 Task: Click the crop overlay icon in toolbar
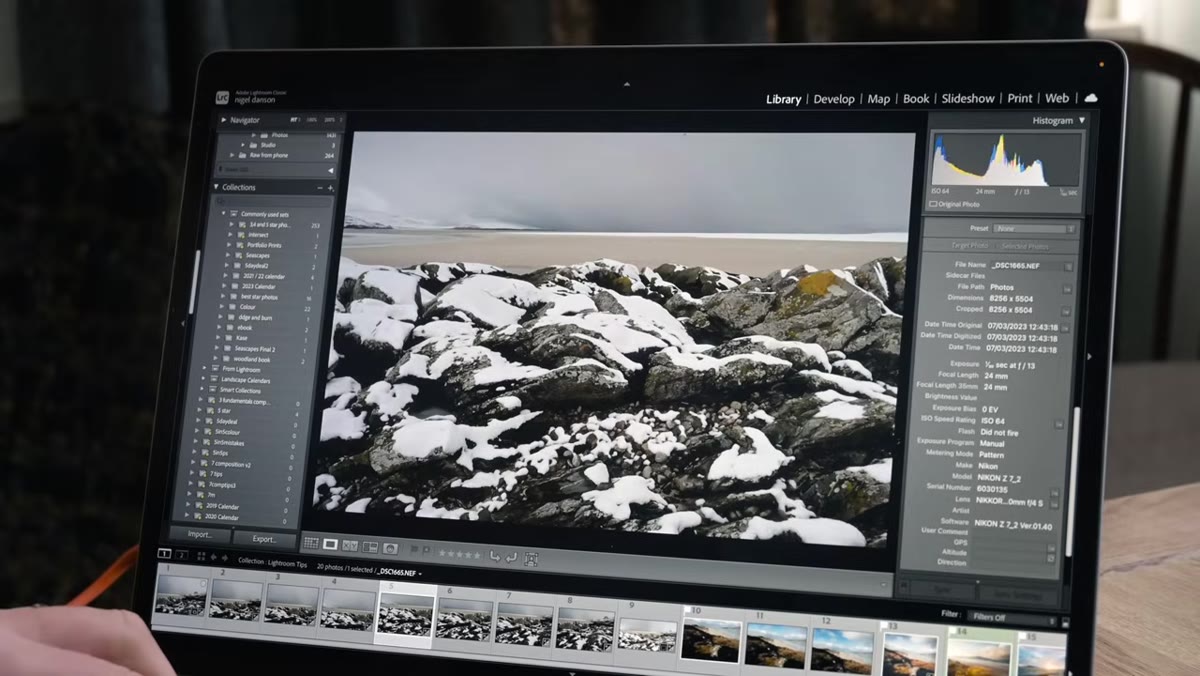point(531,558)
